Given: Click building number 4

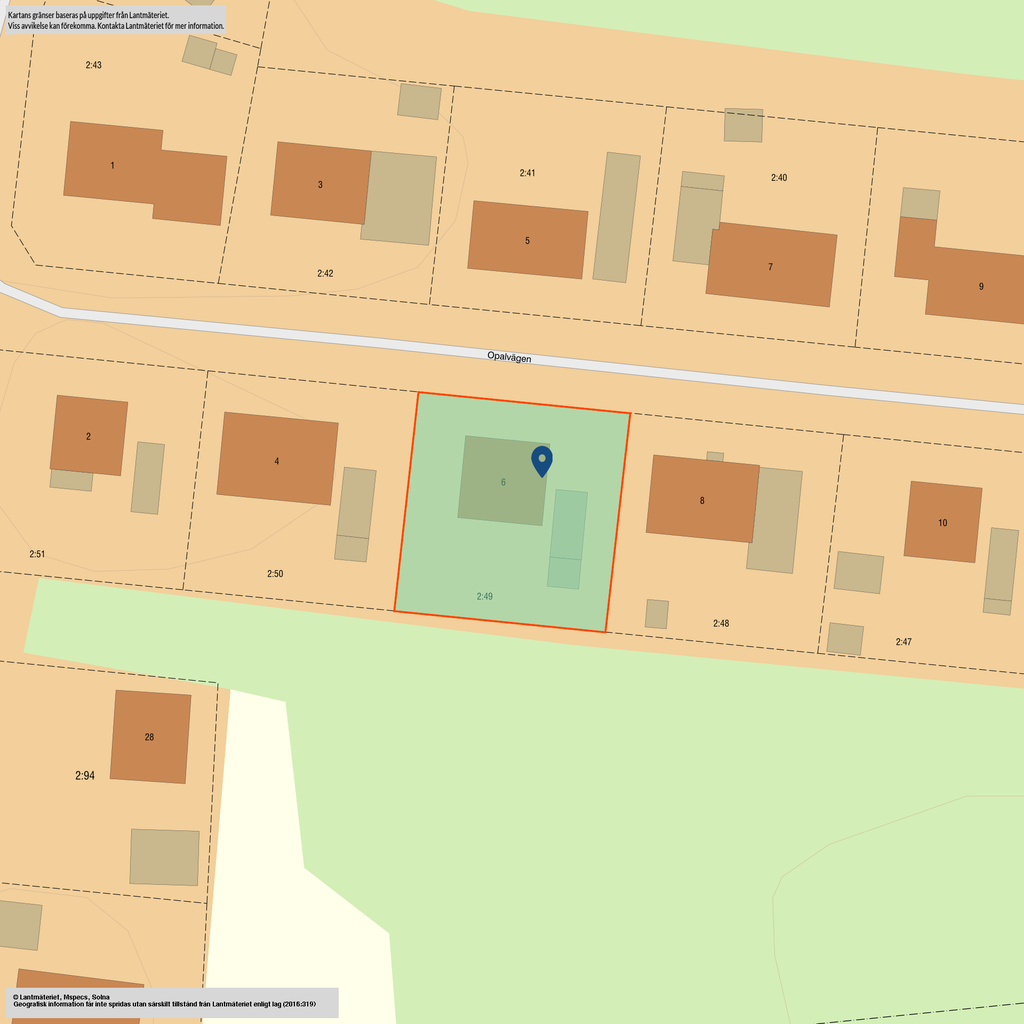Looking at the screenshot, I should click(277, 461).
